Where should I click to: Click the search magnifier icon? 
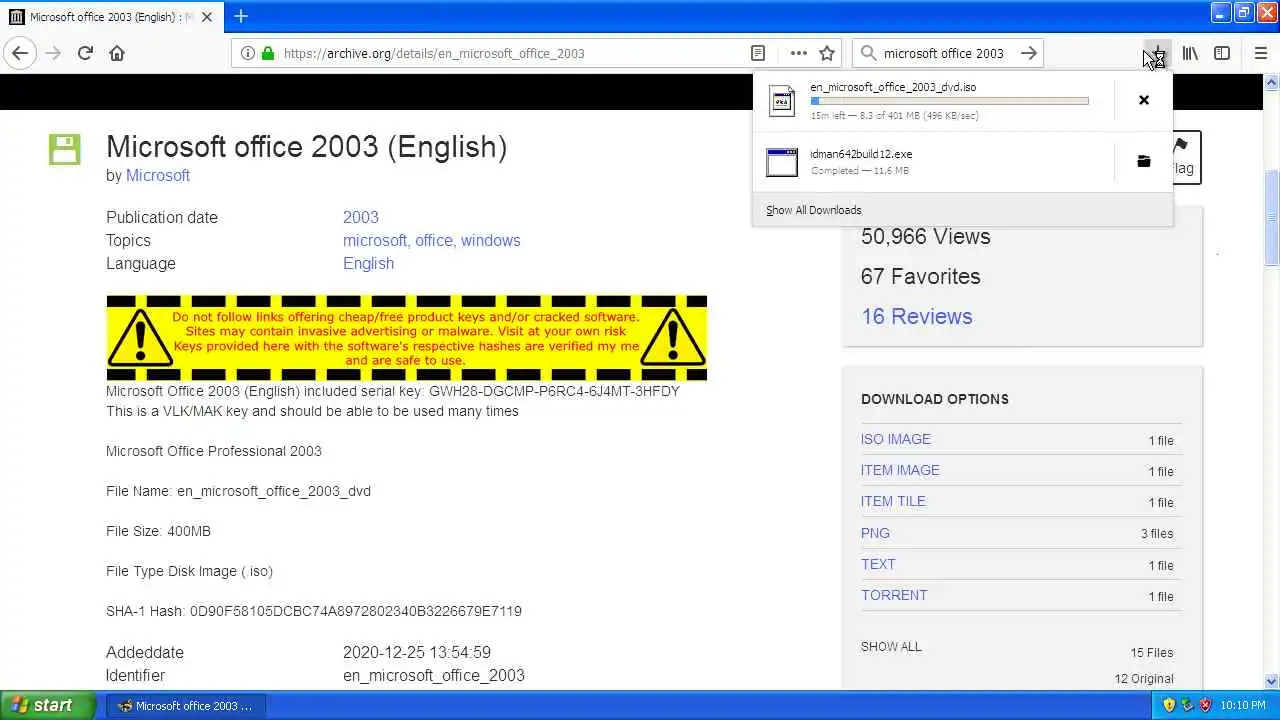click(868, 53)
